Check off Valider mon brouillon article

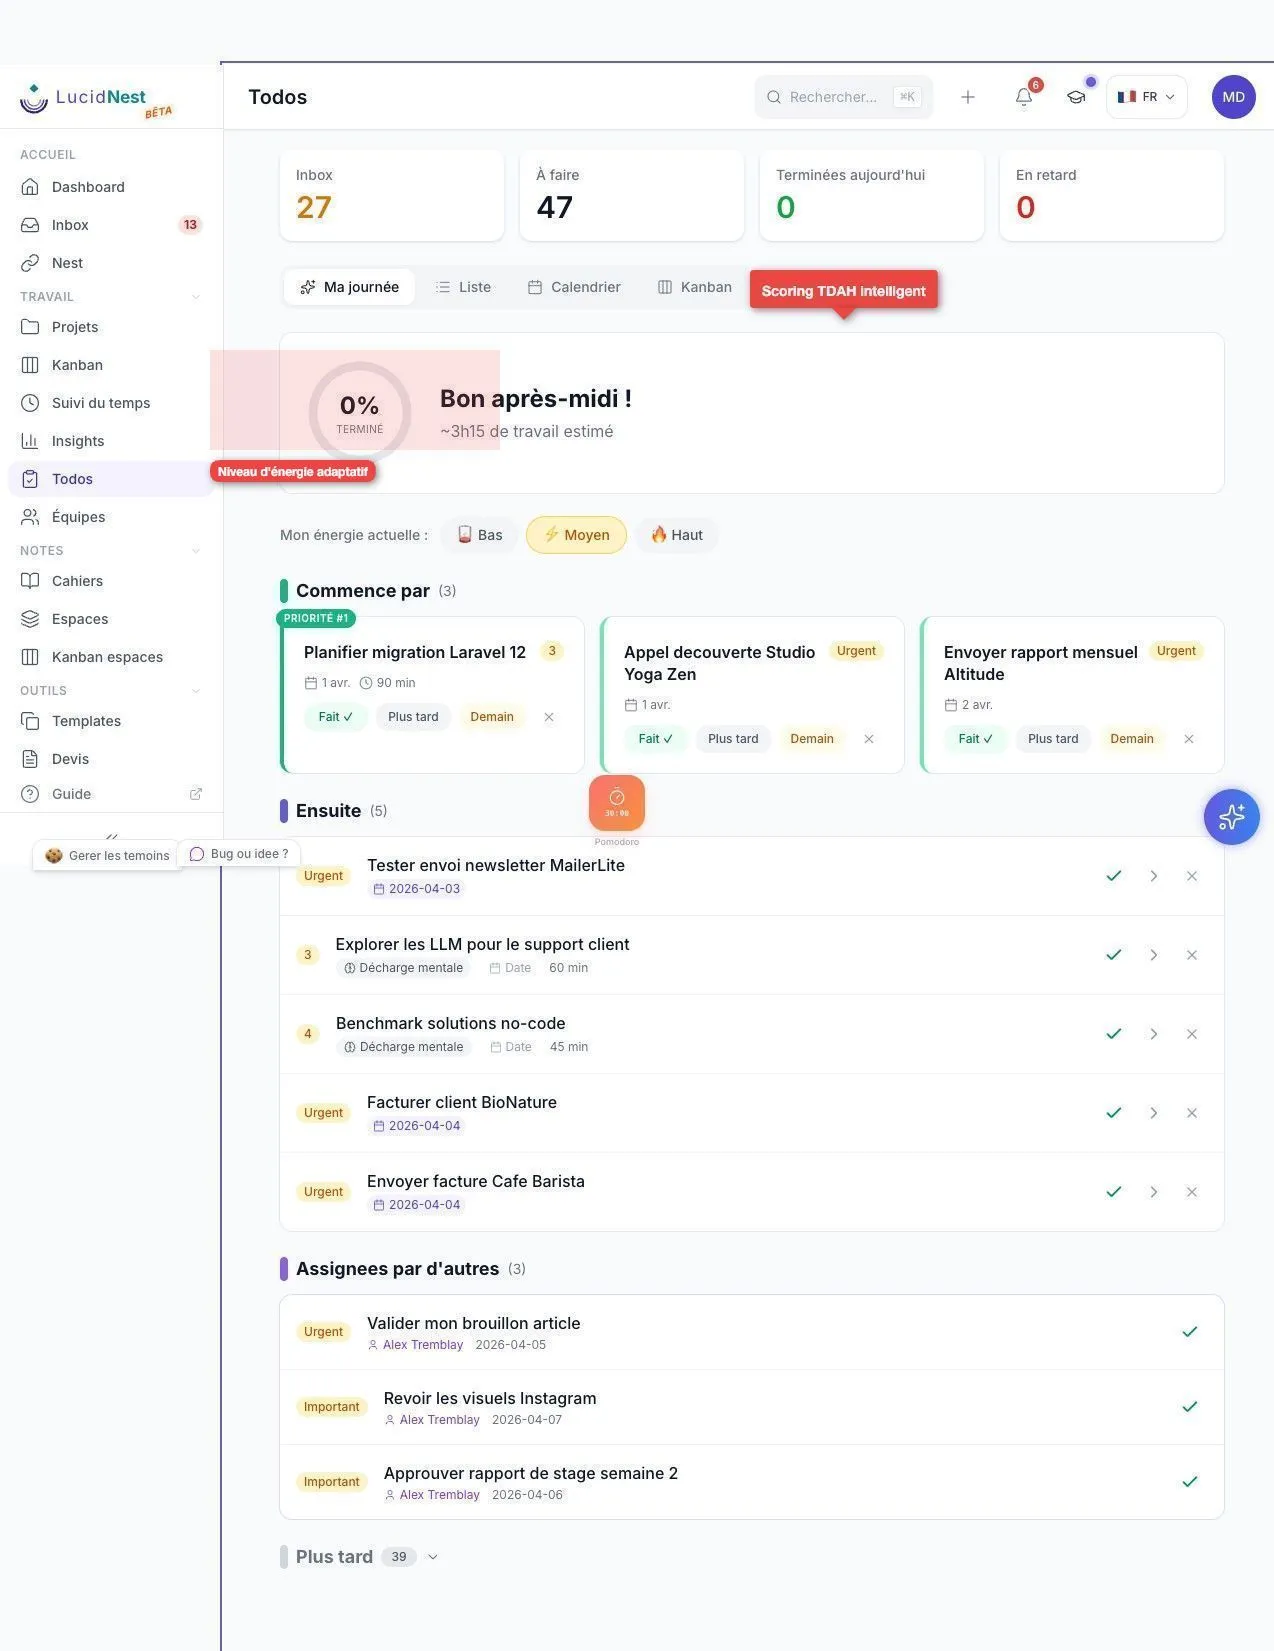(1190, 1332)
